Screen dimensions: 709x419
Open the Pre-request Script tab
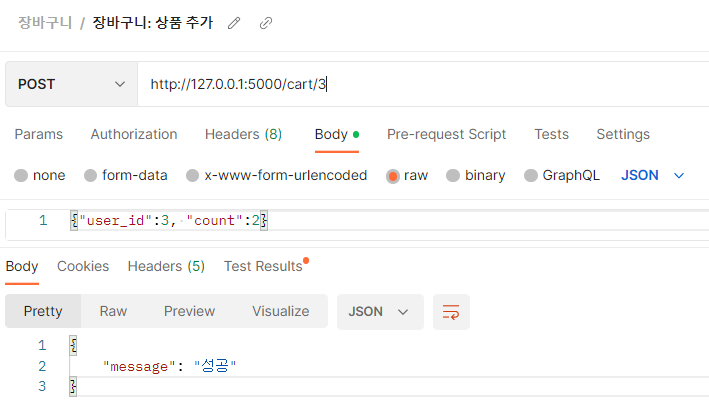pos(446,134)
